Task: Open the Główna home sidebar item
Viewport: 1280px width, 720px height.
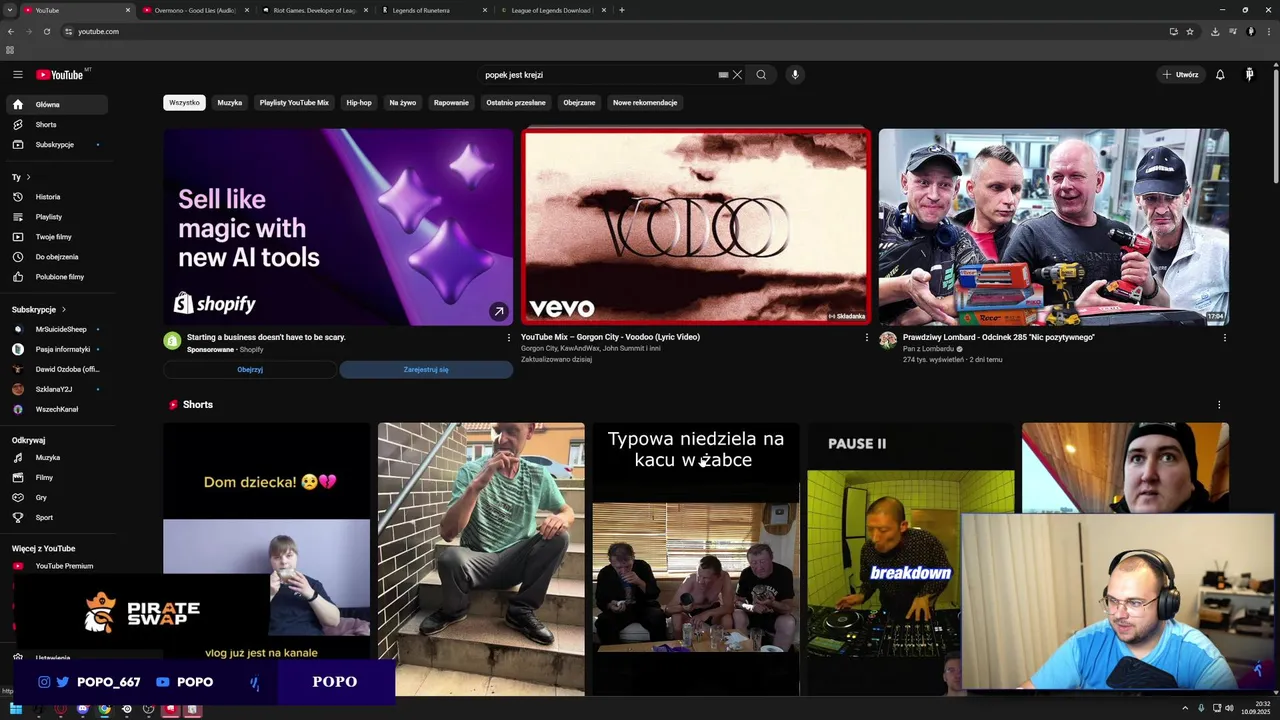Action: [57, 105]
